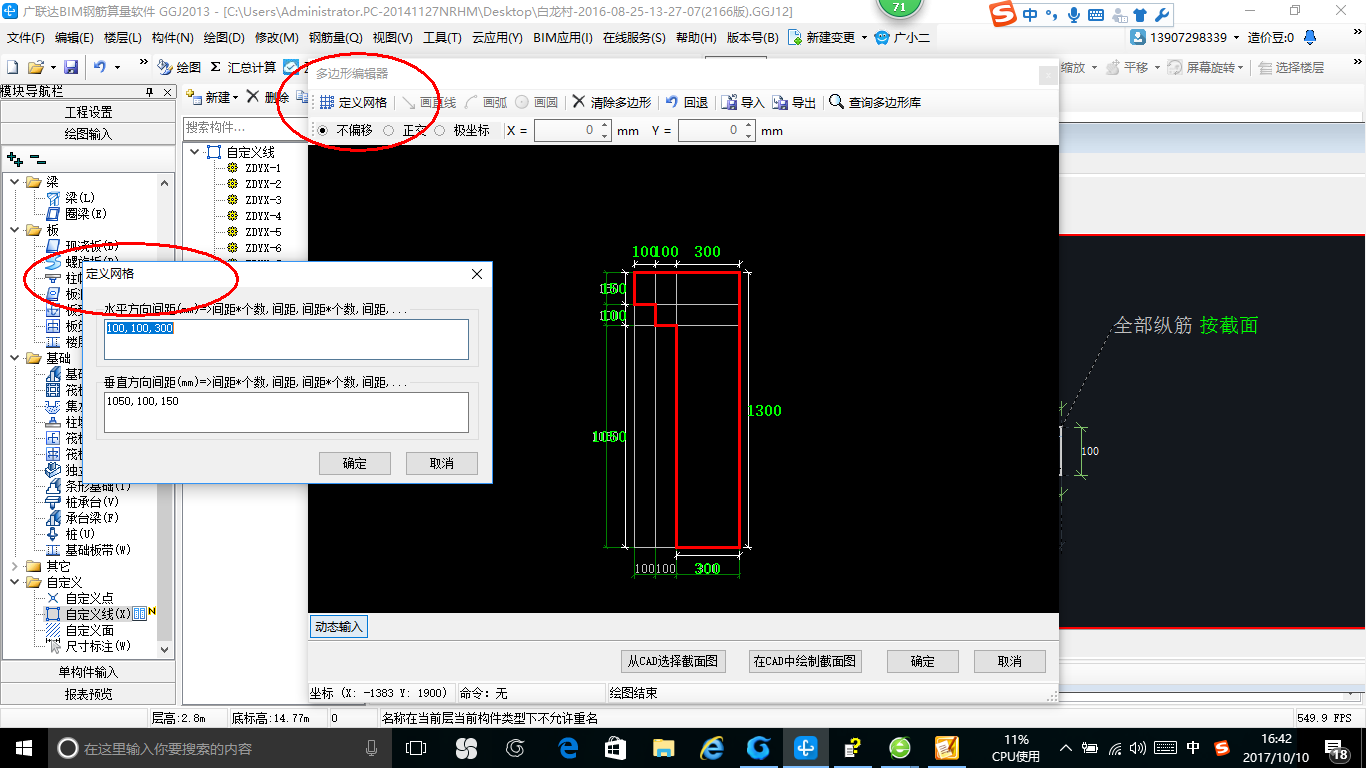Click the save disk icon
The height and width of the screenshot is (768, 1366).
(71, 67)
